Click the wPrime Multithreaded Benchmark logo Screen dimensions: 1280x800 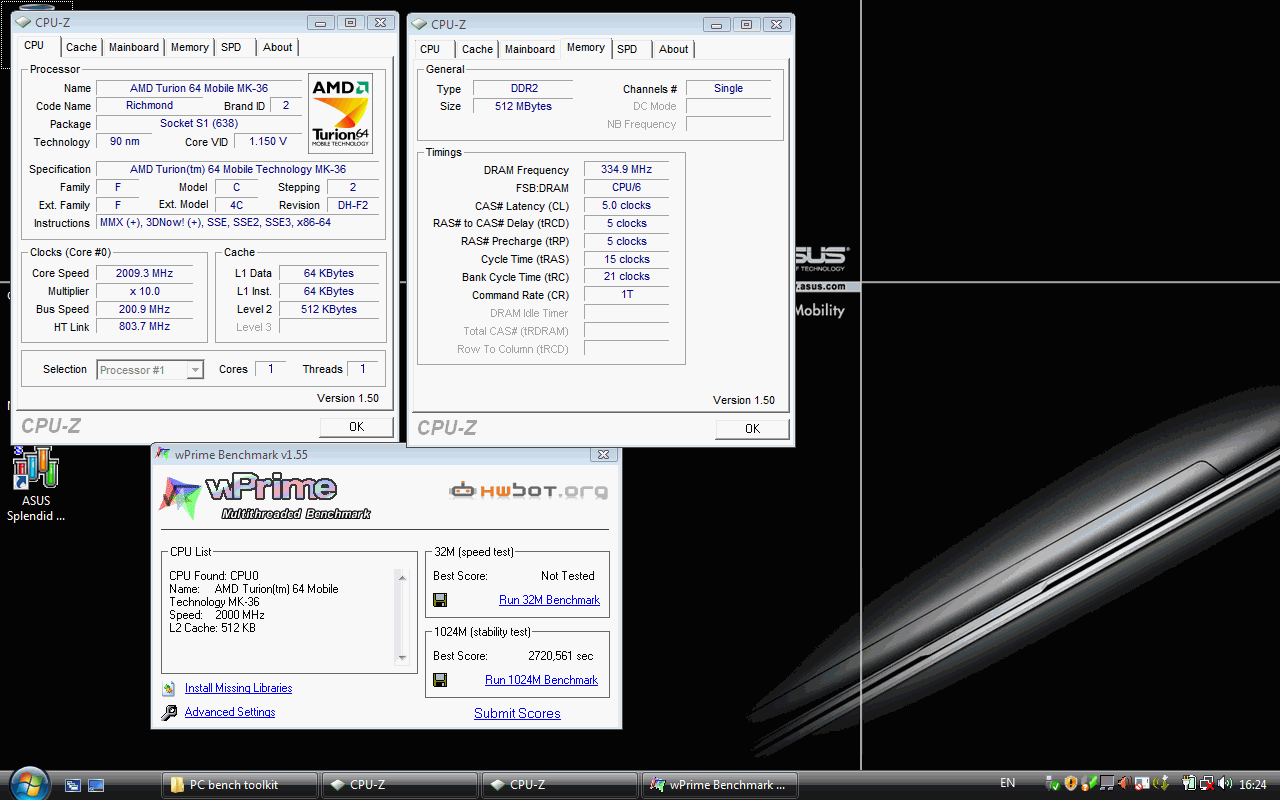[x=265, y=497]
